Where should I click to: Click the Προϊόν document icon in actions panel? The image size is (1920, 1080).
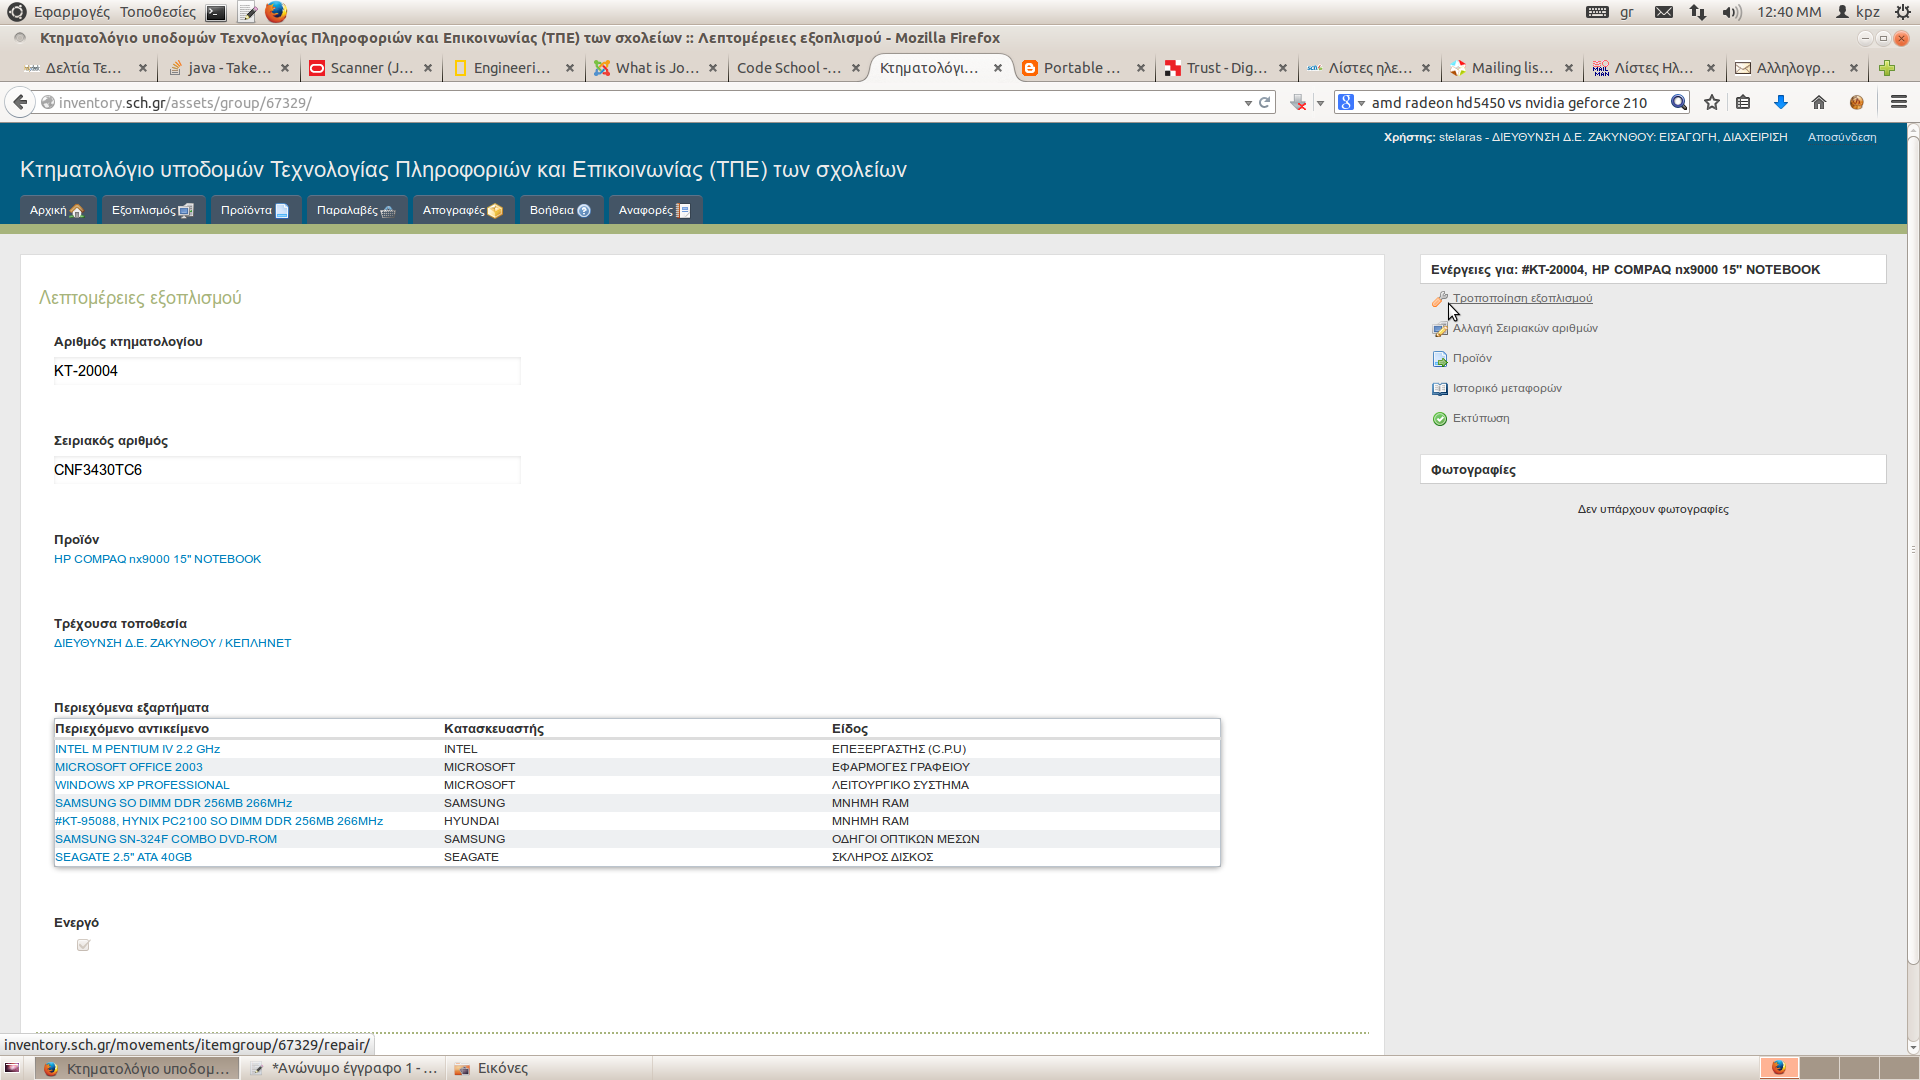pos(1440,359)
